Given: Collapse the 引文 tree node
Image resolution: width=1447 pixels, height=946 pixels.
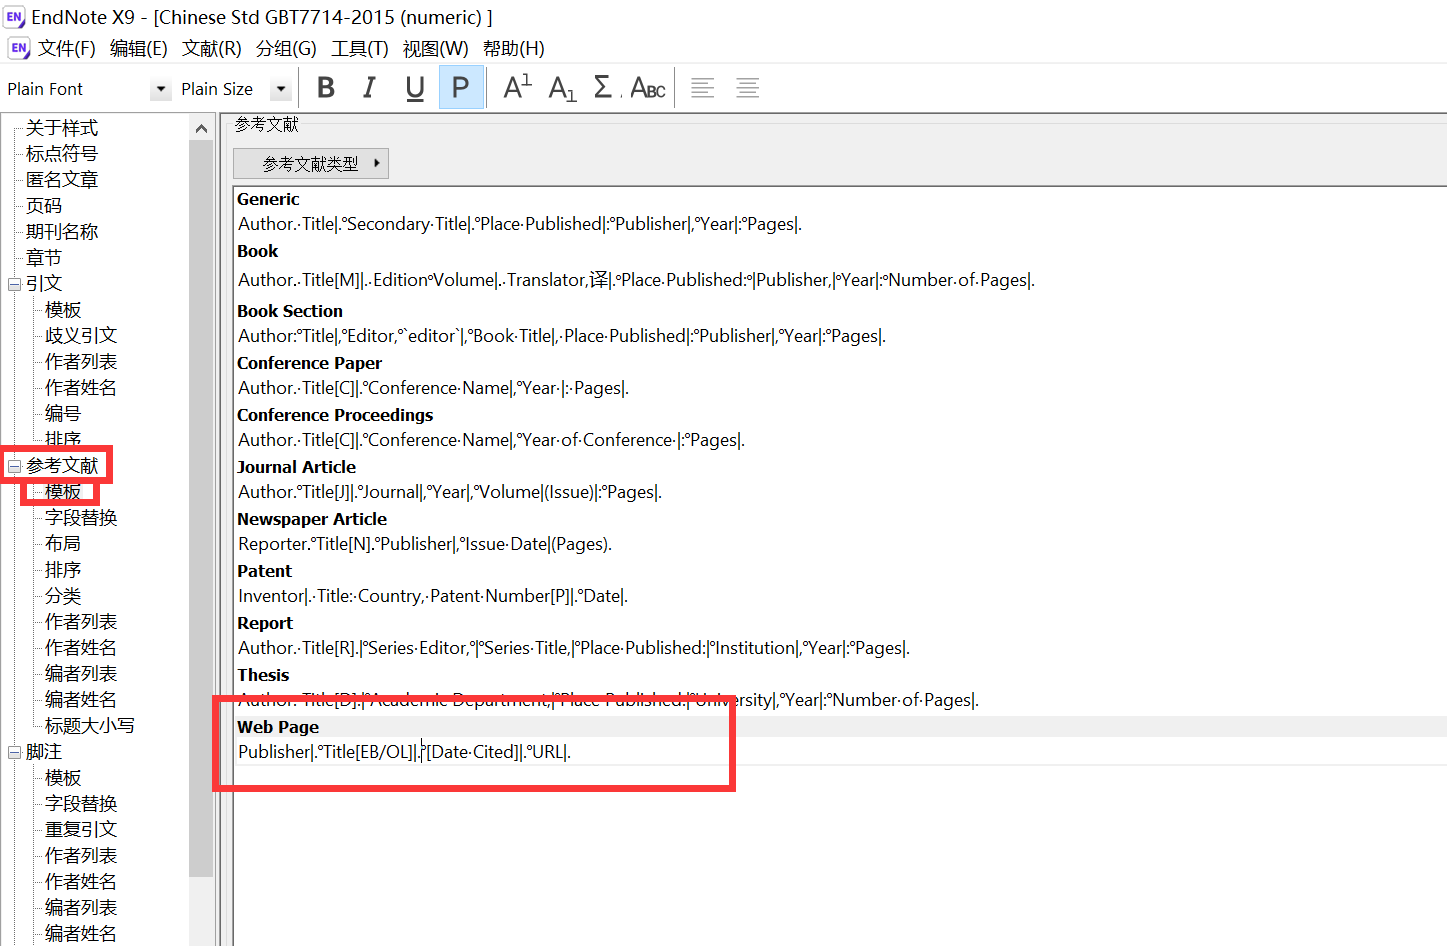Looking at the screenshot, I should (x=15, y=284).
